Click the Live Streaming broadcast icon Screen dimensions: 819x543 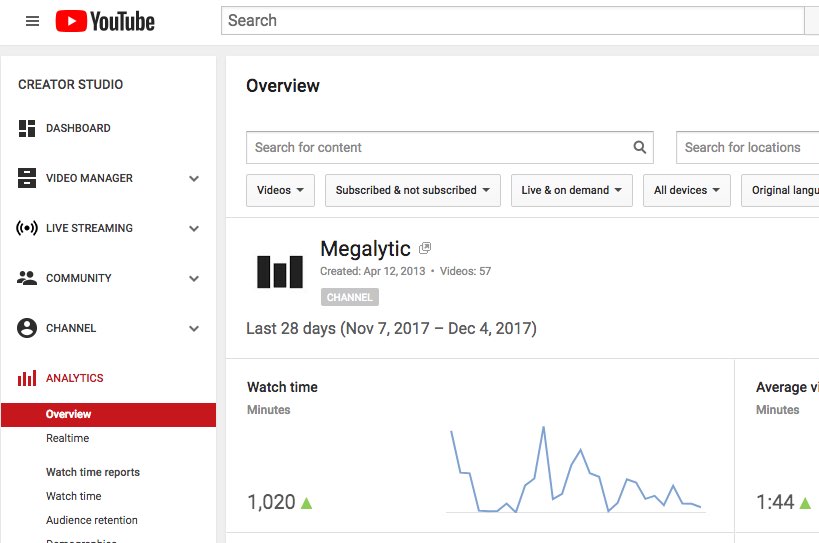27,229
